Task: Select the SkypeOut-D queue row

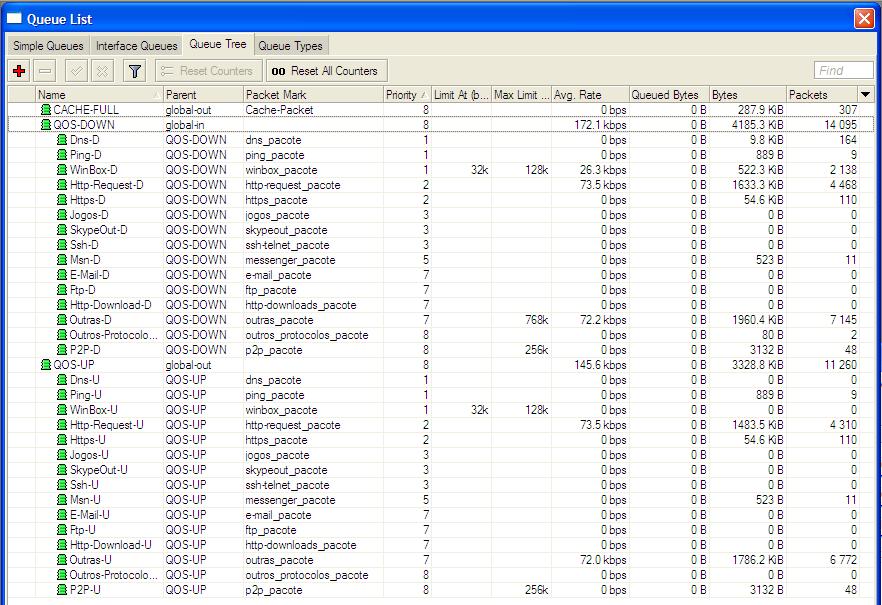Action: click(x=441, y=230)
